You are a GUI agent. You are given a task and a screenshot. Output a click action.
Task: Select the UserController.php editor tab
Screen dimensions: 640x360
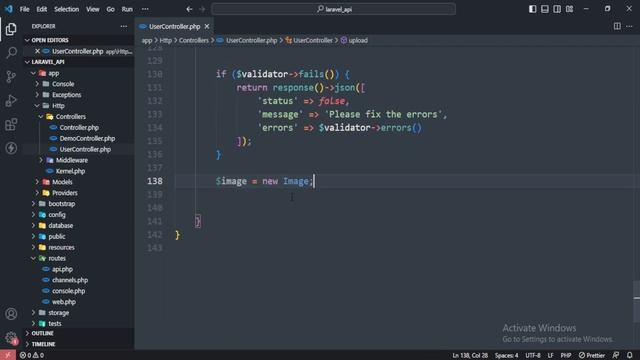pos(174,27)
